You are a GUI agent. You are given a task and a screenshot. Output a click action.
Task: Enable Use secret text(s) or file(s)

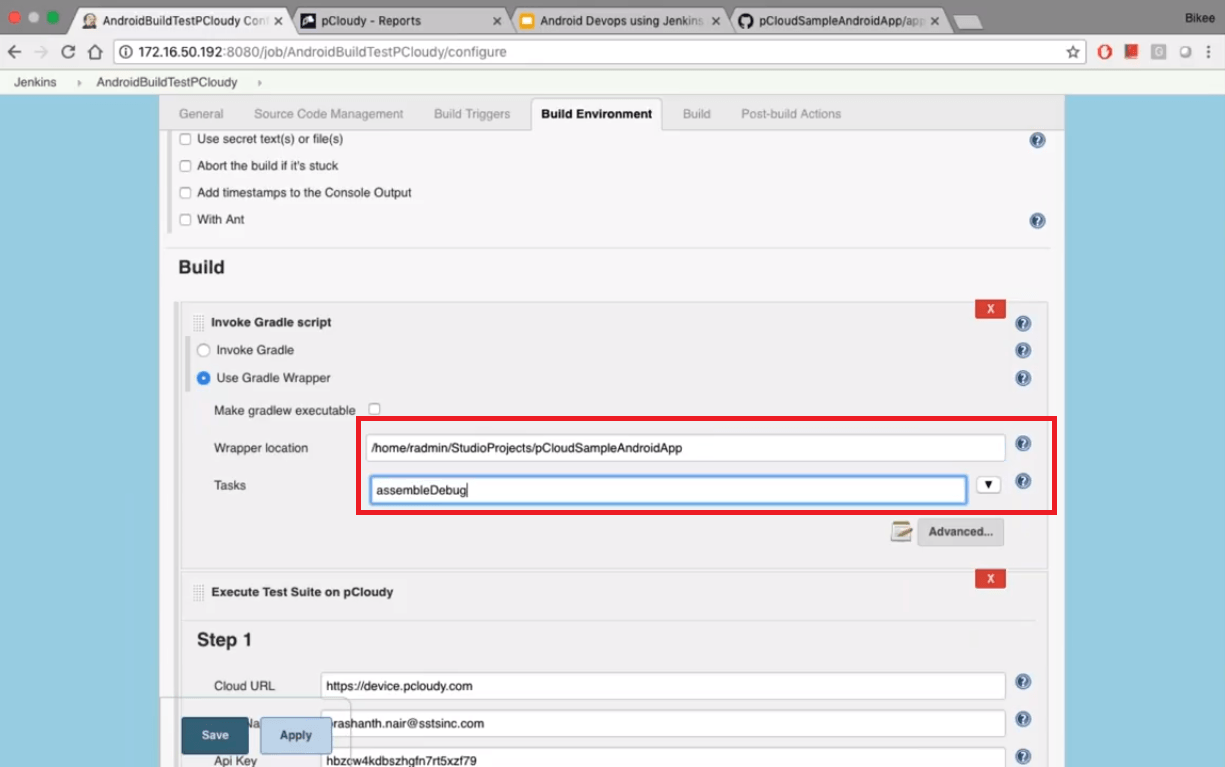pyautogui.click(x=185, y=139)
